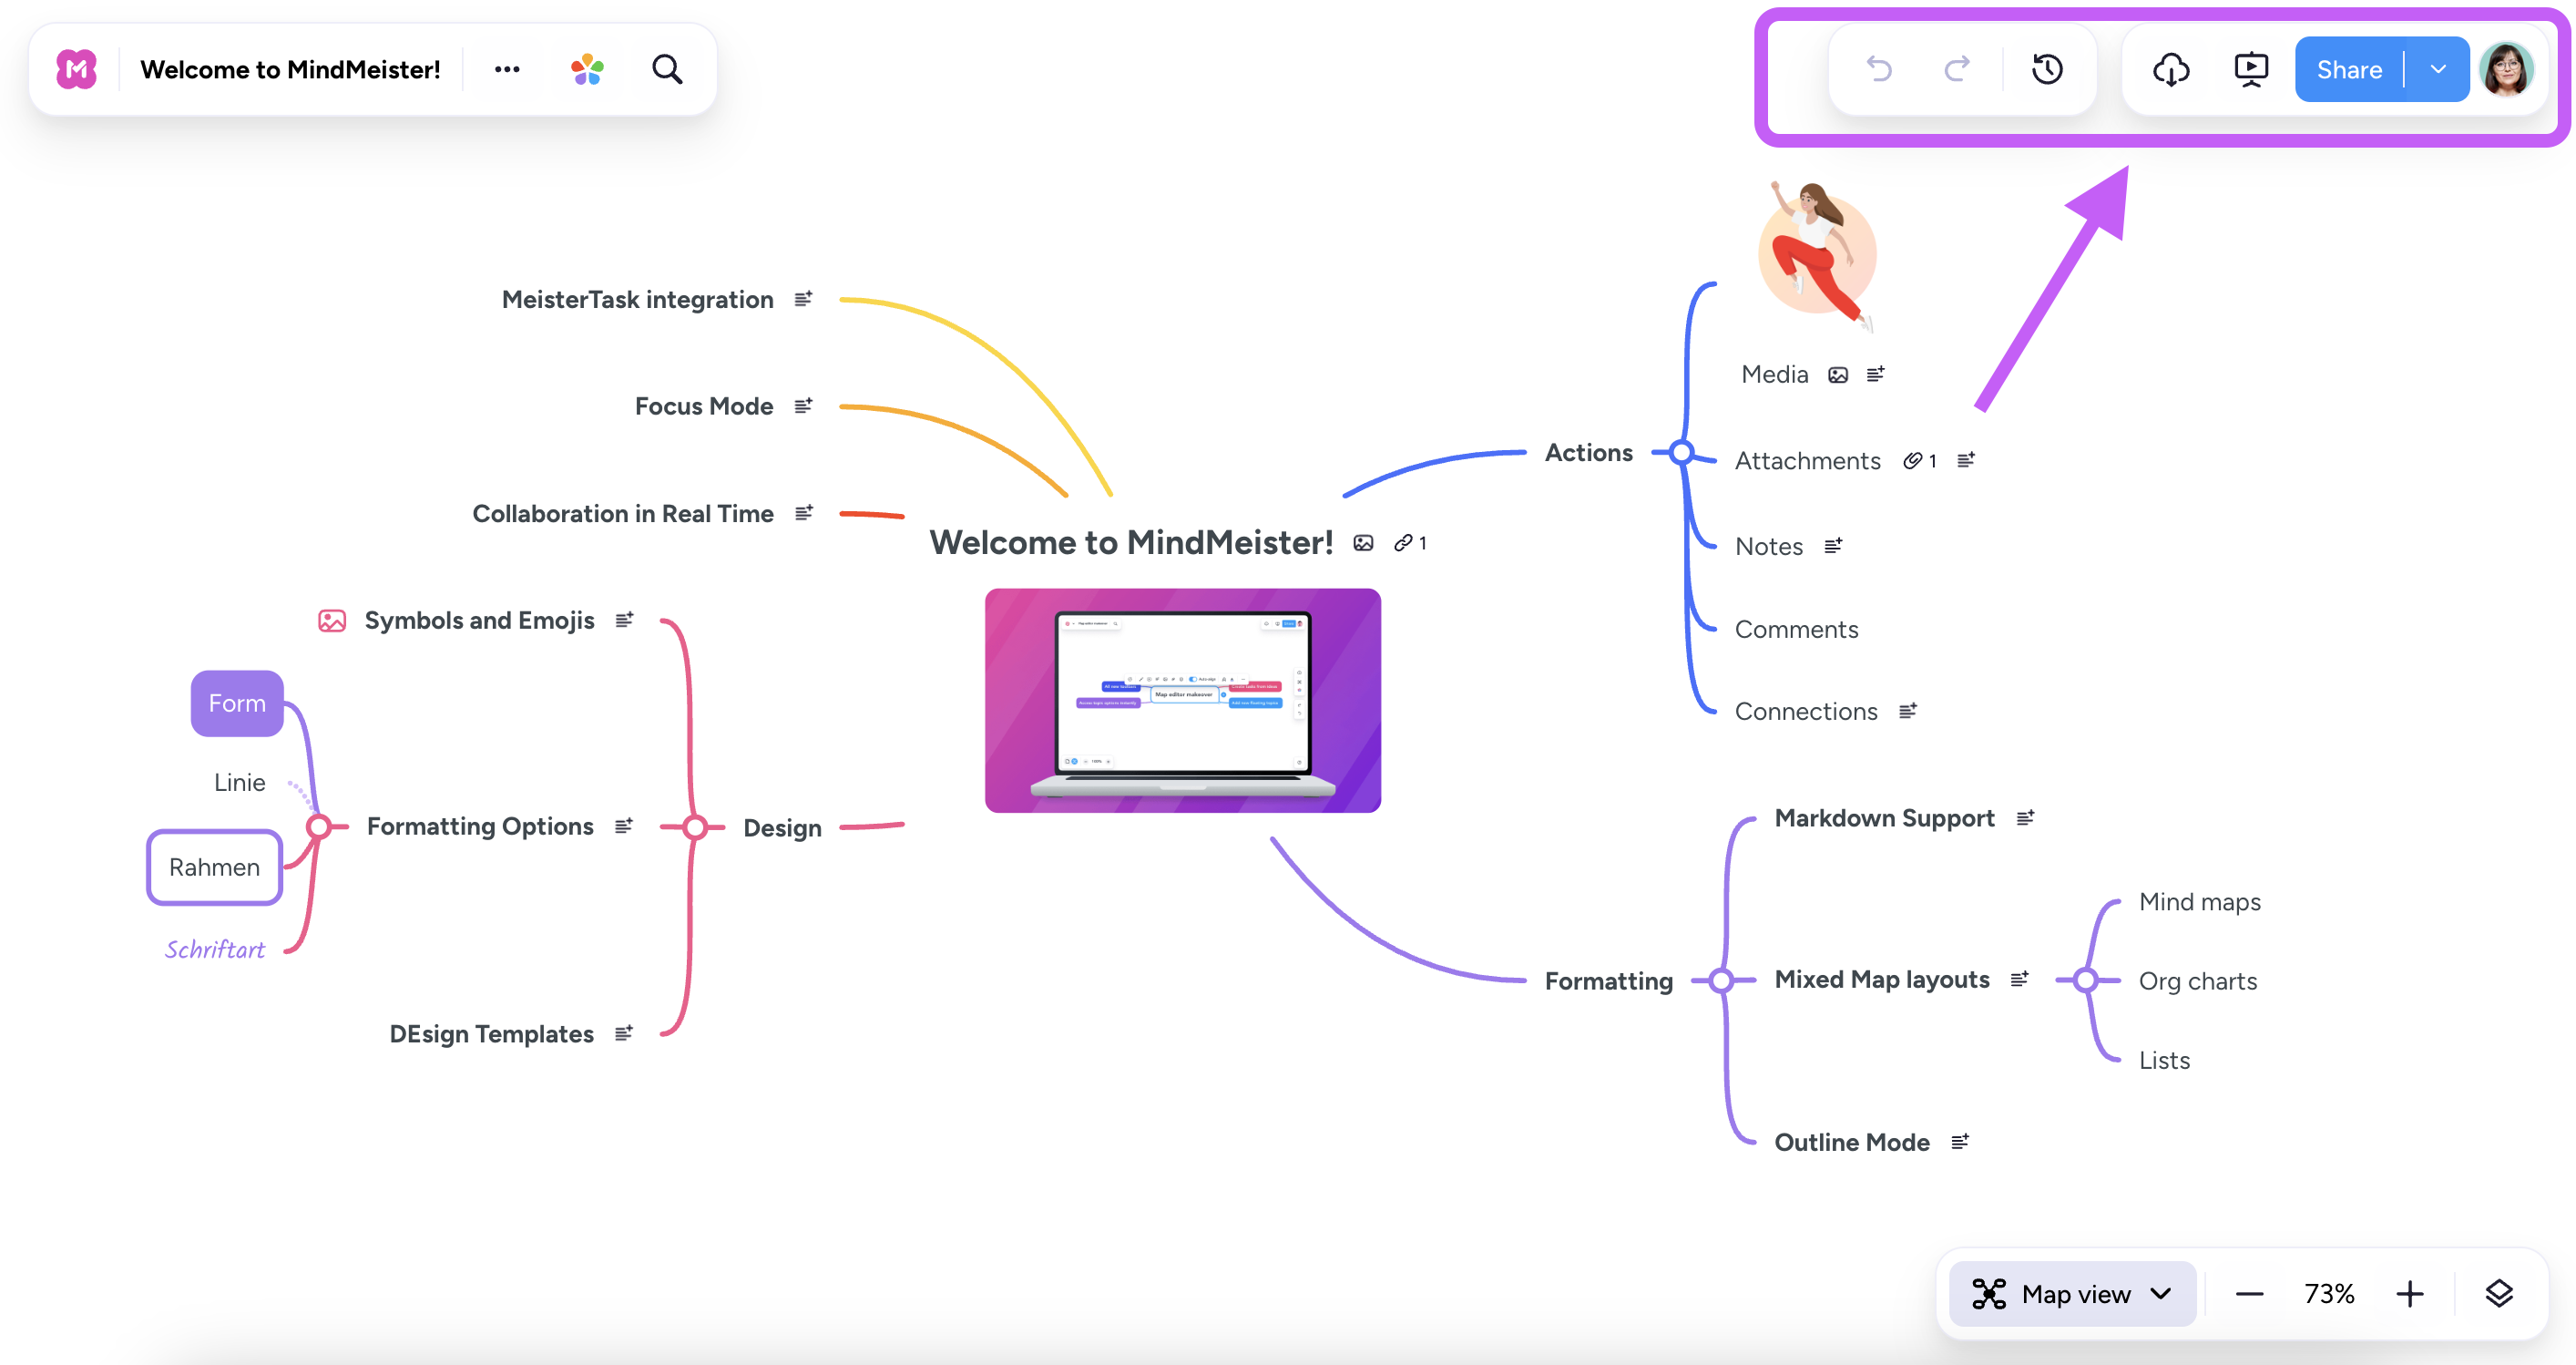The width and height of the screenshot is (2576, 1365).
Task: Click the MindMeister logo icon
Action: [76, 69]
